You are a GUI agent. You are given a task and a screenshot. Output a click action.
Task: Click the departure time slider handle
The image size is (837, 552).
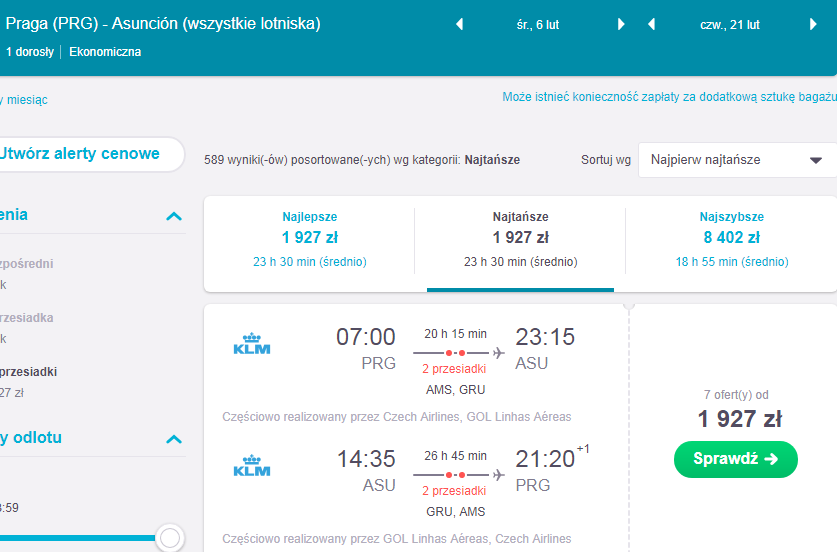pos(170,538)
